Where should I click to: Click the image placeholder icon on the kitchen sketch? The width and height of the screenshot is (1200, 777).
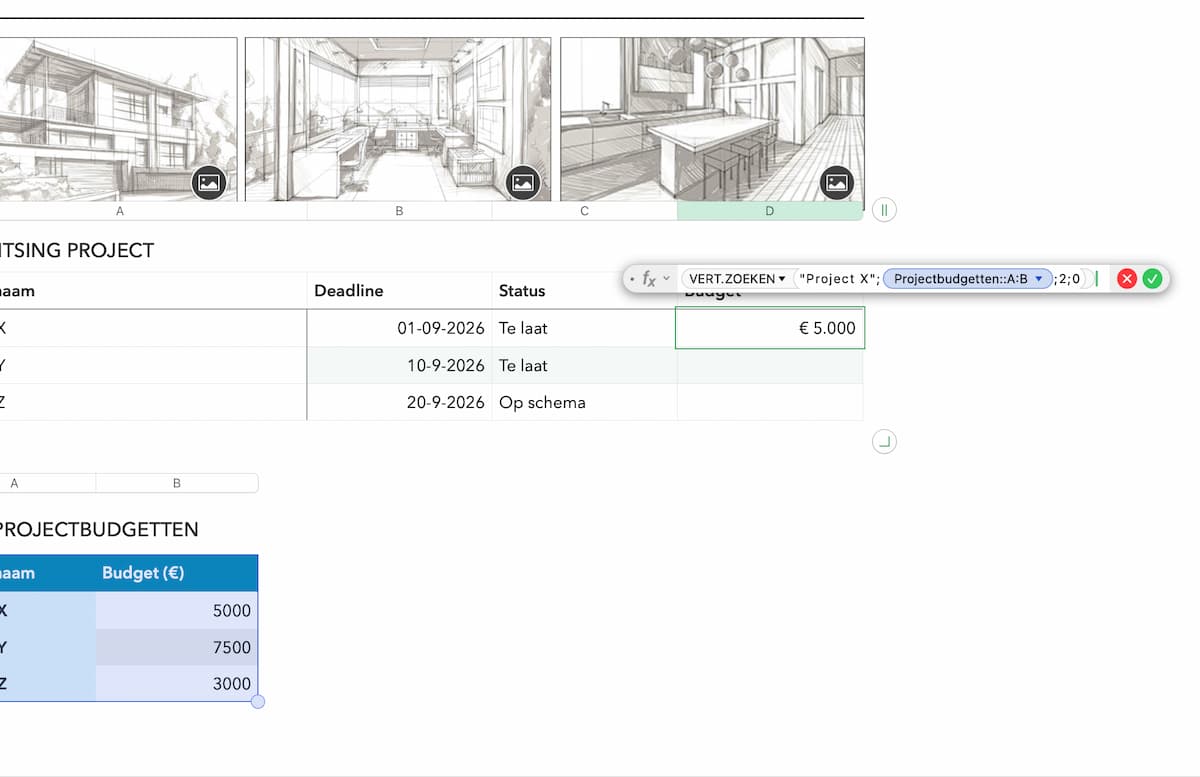[x=837, y=183]
